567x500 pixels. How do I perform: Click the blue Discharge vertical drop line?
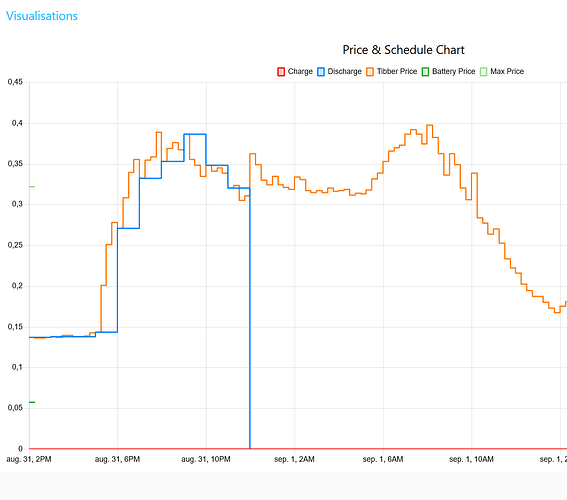click(250, 318)
